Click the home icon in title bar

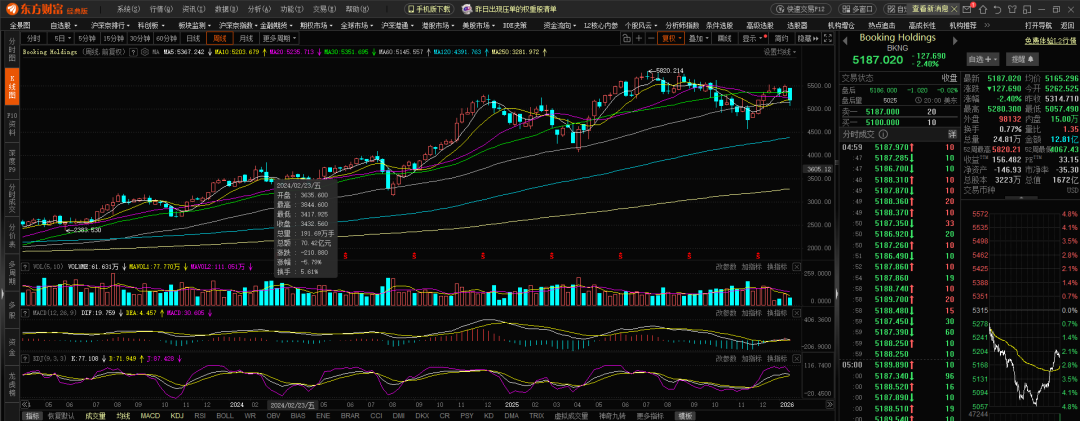click(983, 9)
